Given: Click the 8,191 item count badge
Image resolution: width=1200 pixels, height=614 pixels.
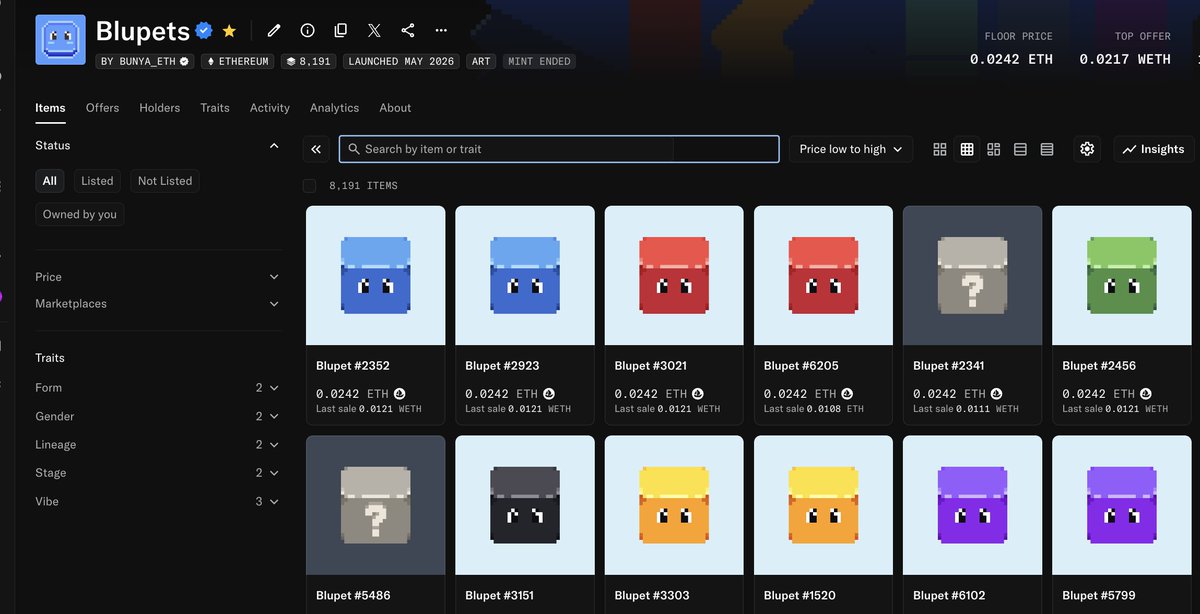Looking at the screenshot, I should pos(309,61).
